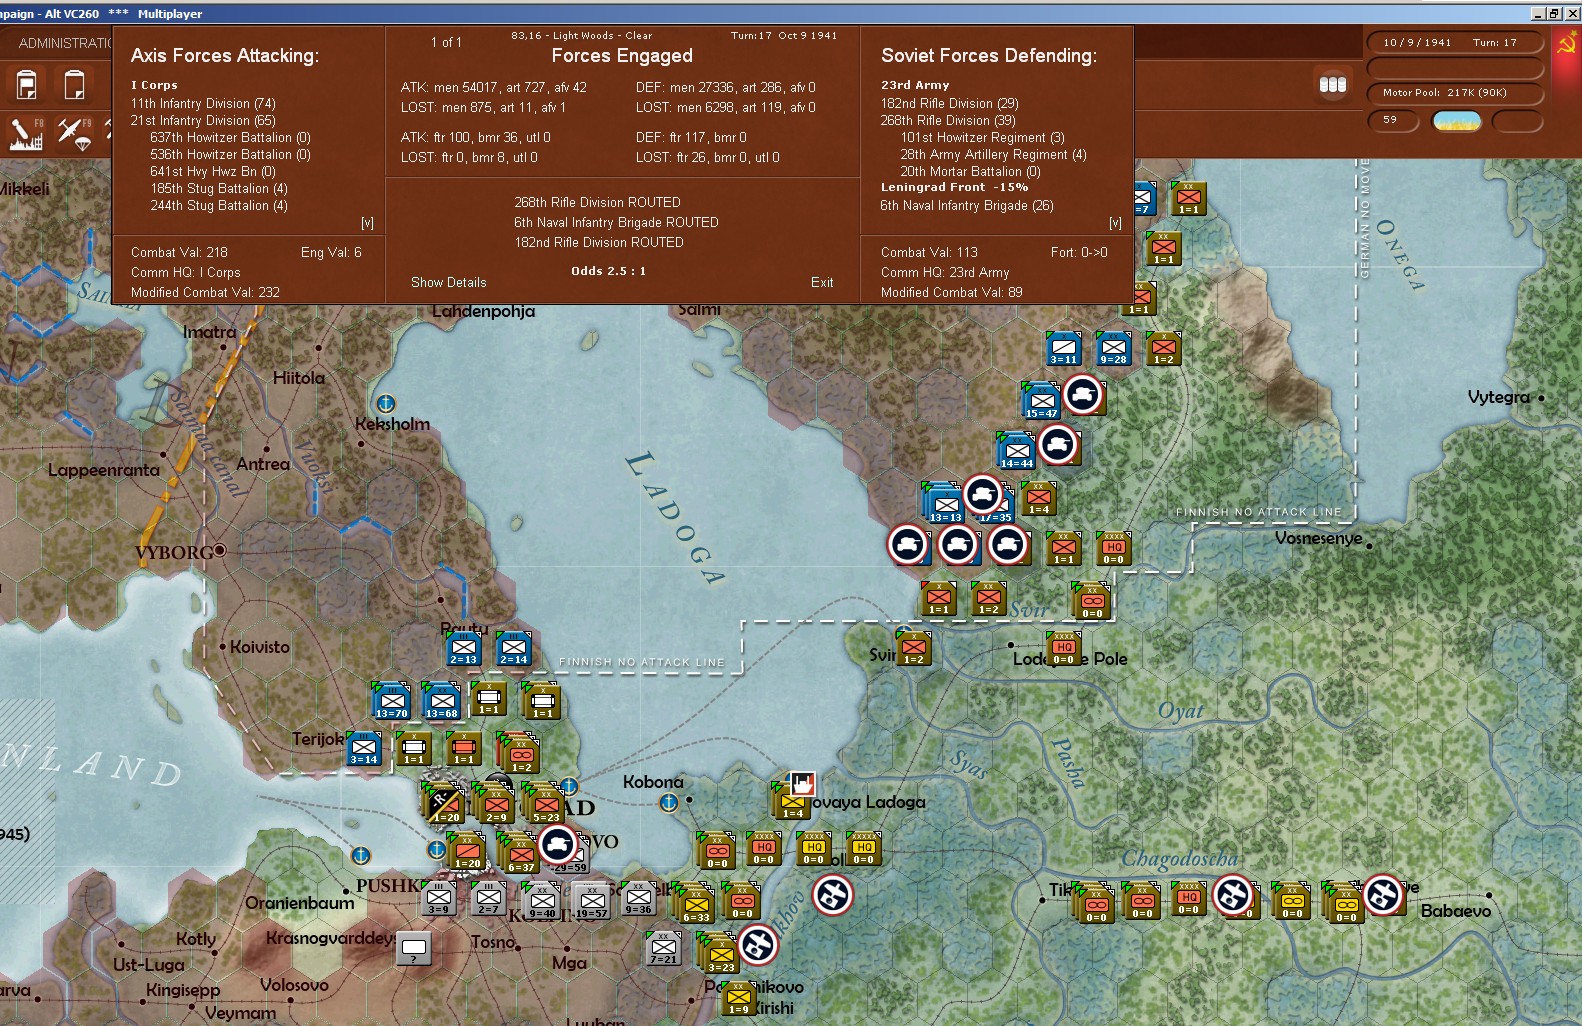Click the 23rd Army heading
This screenshot has height=1026, width=1582.
(915, 85)
